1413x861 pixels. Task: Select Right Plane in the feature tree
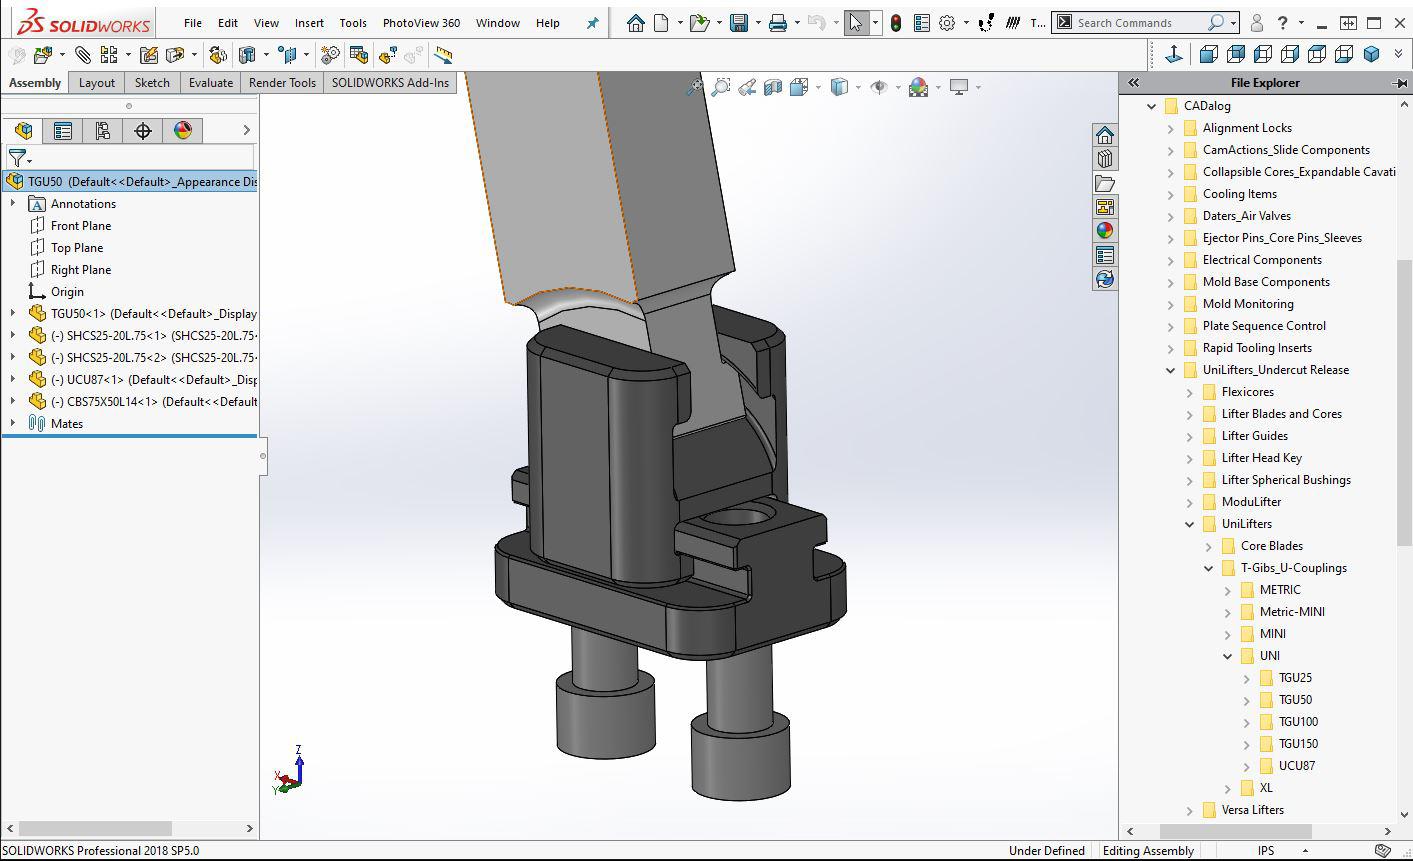[81, 270]
